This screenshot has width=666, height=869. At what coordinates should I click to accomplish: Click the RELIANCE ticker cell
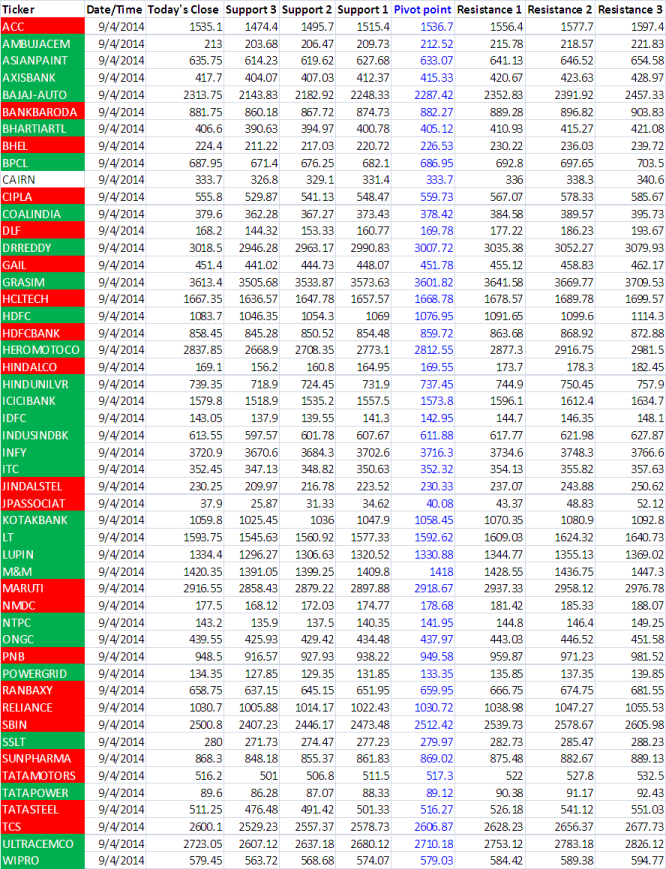click(43, 707)
